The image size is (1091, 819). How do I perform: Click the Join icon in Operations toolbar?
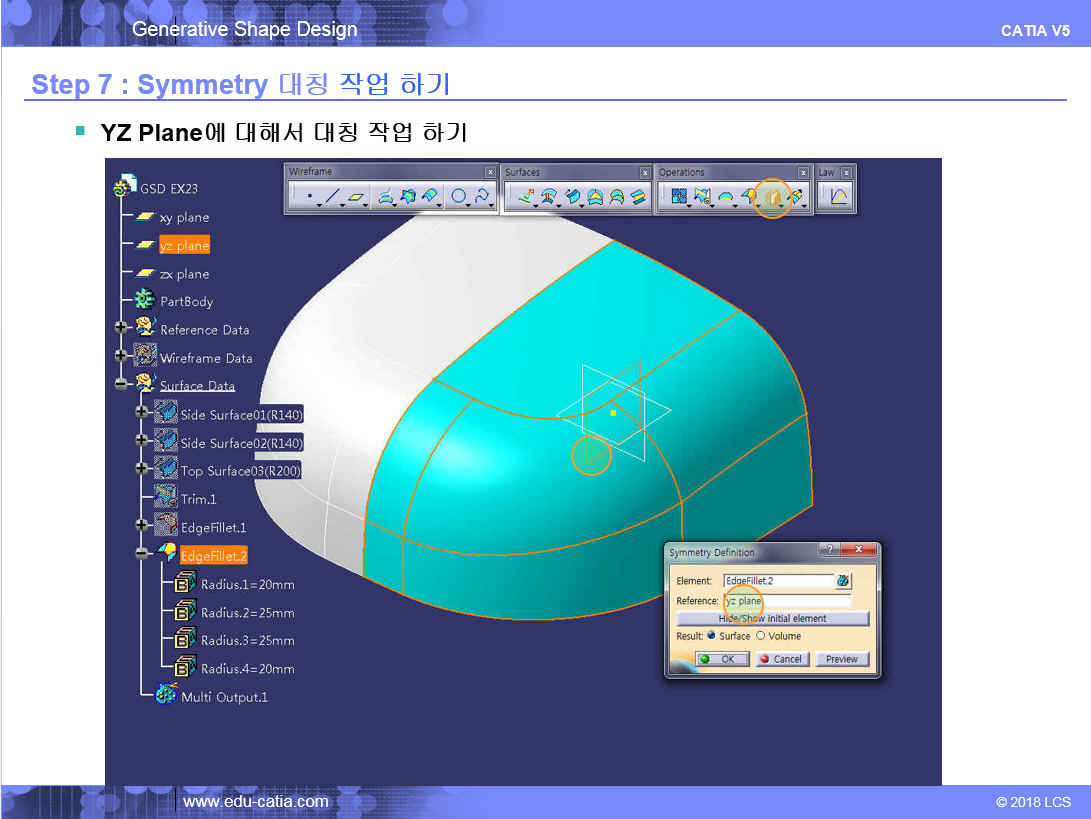pos(679,197)
